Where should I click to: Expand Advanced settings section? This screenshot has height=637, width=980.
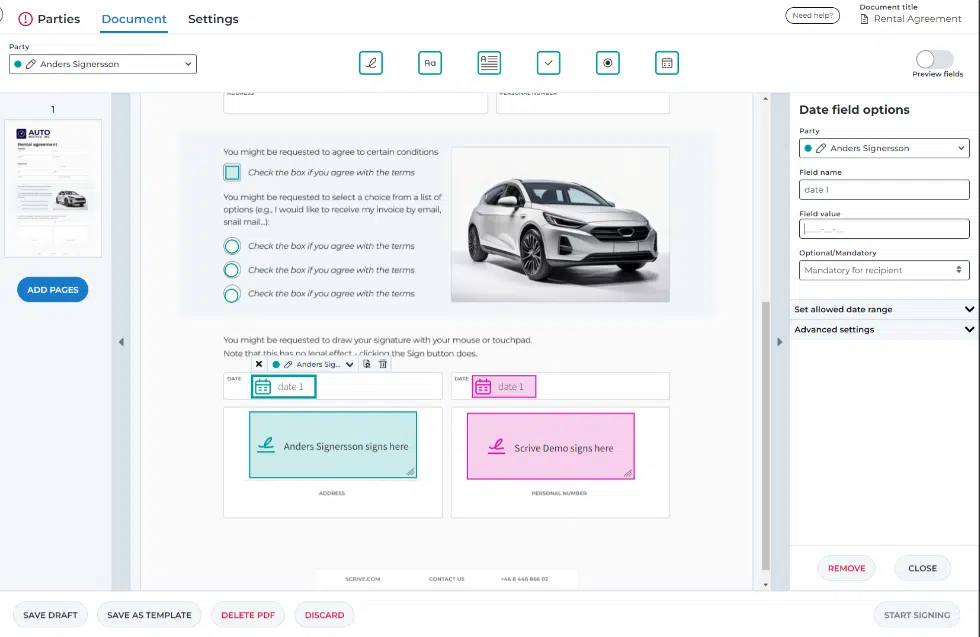[884, 329]
